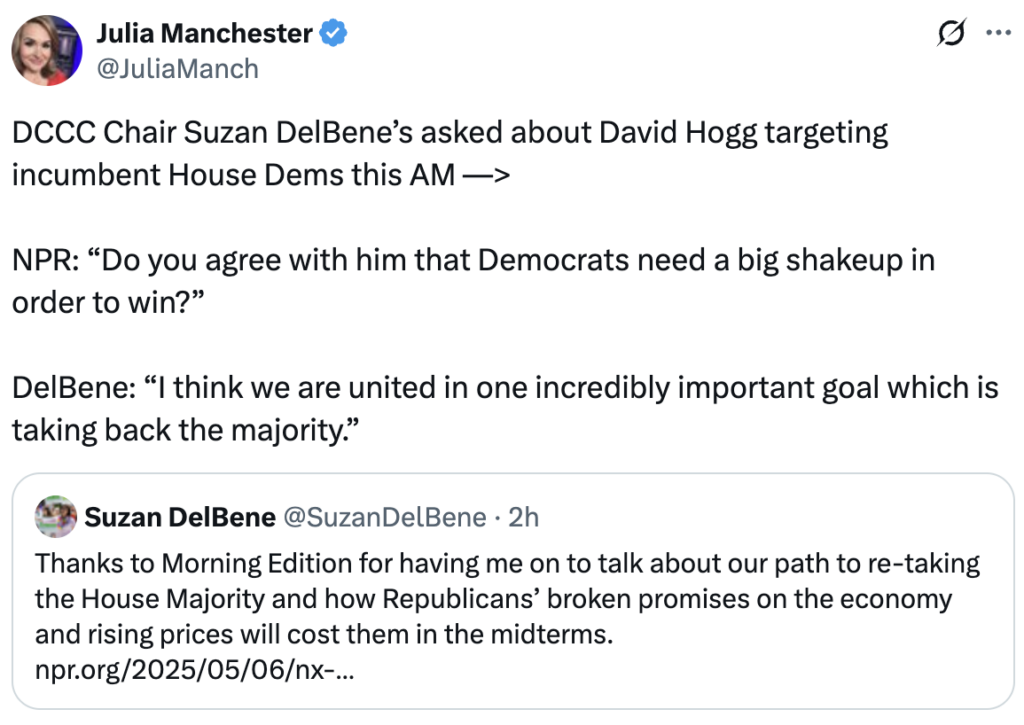Click Suzan DelBene's small avatar
The width and height of the screenshot is (1024, 725).
[55, 517]
